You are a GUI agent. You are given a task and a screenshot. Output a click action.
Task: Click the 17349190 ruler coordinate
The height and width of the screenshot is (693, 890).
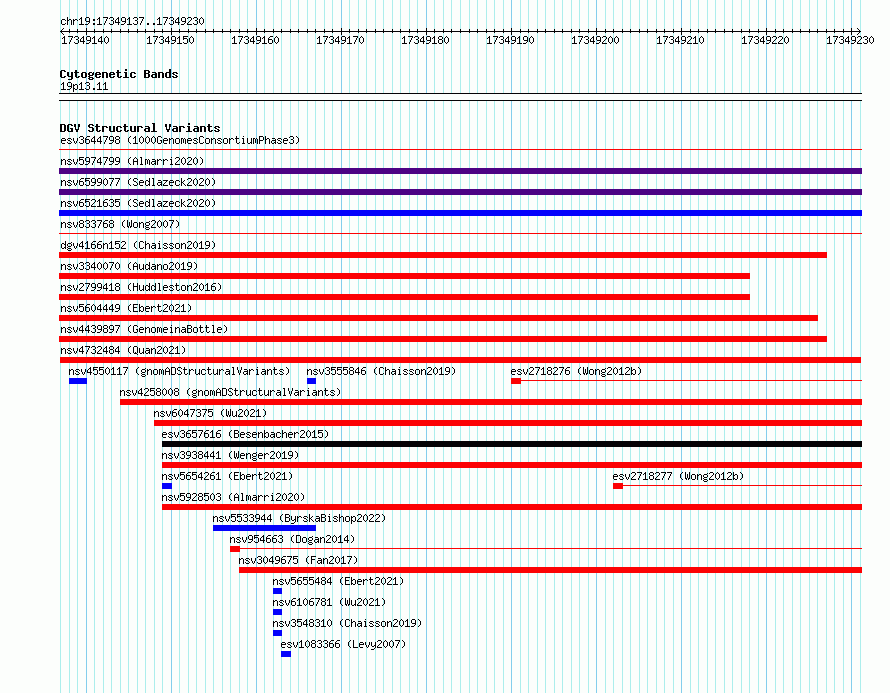510,40
